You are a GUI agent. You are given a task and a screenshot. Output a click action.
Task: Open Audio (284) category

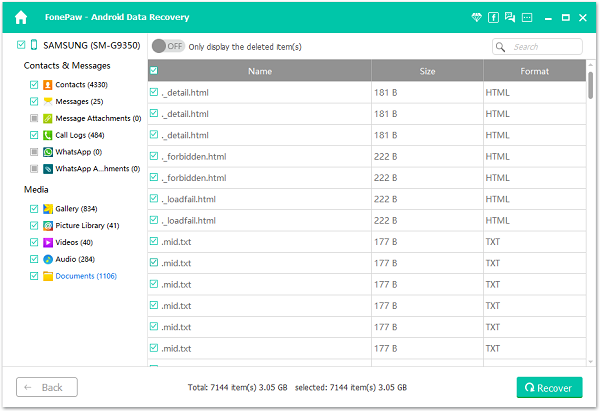pyautogui.click(x=75, y=259)
